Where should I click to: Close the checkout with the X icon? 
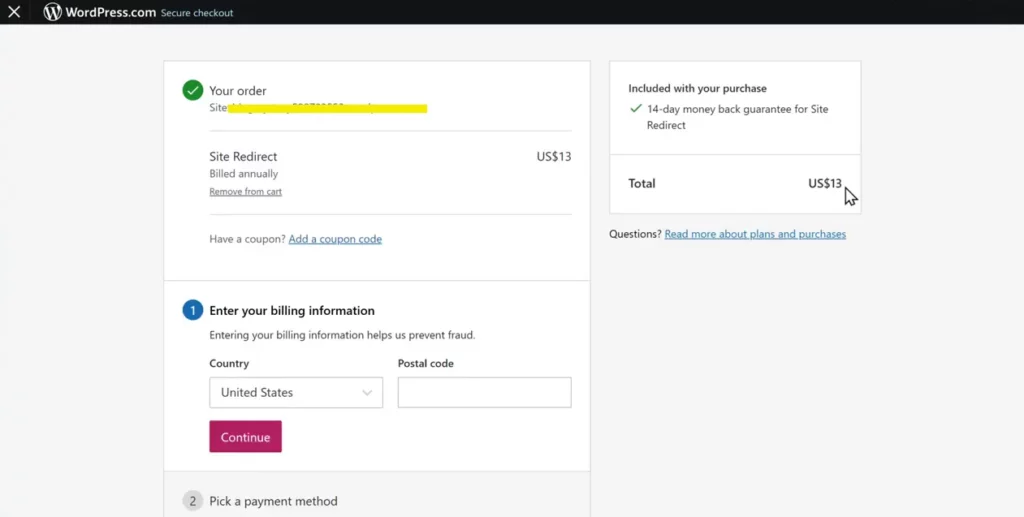14,12
